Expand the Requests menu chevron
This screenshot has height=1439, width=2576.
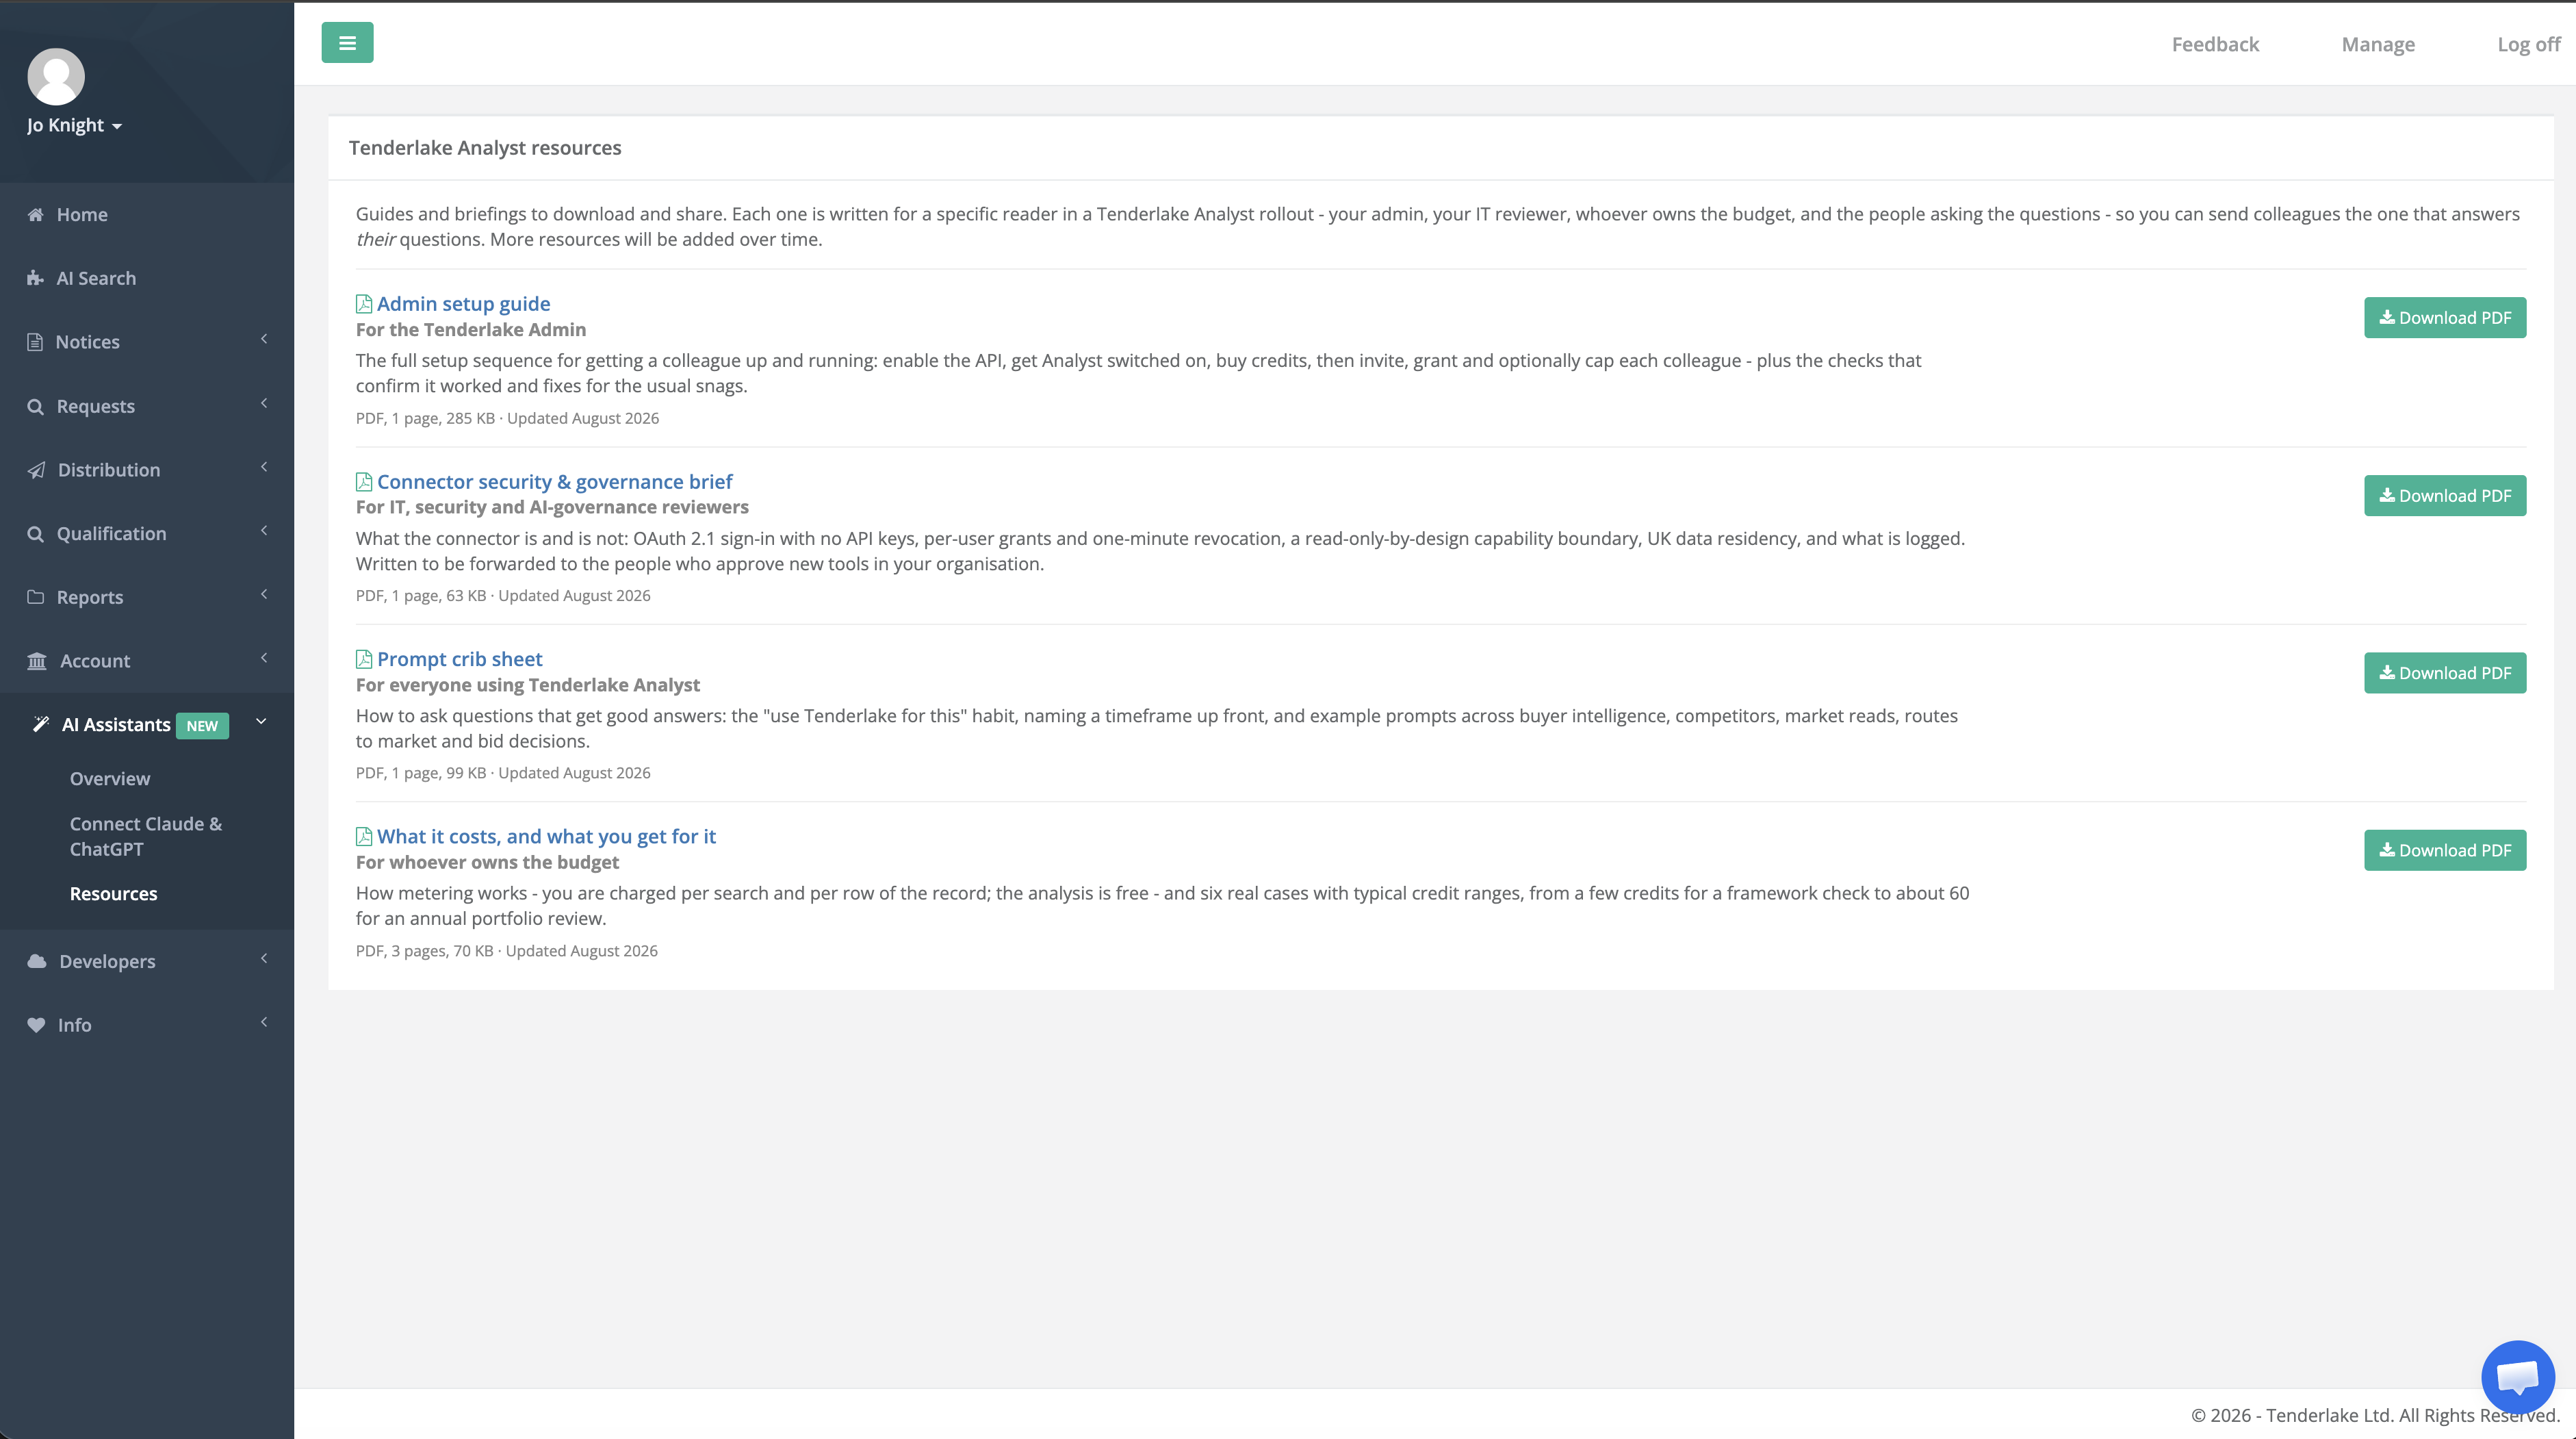[264, 403]
